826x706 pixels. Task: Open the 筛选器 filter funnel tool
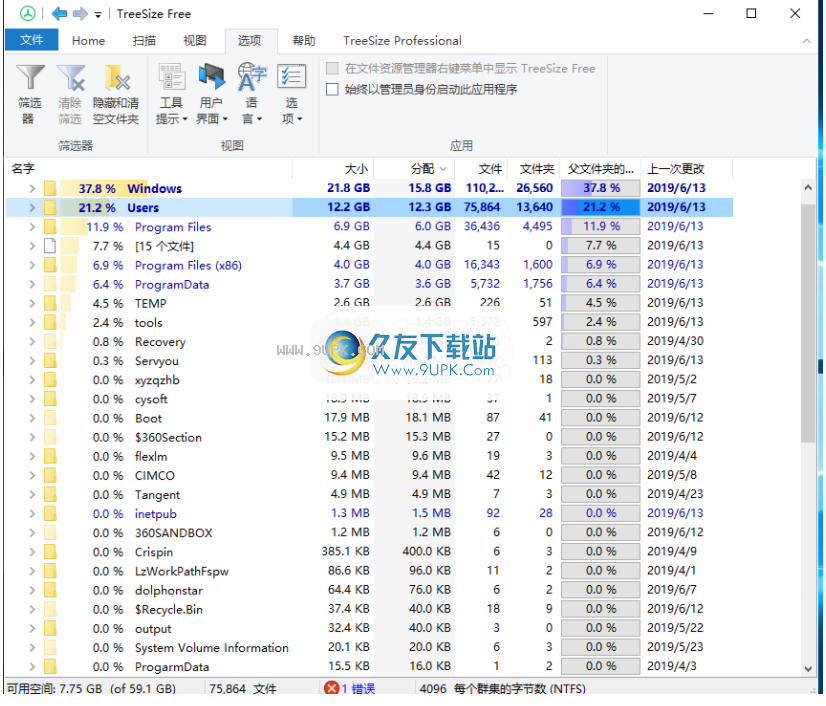pos(30,94)
